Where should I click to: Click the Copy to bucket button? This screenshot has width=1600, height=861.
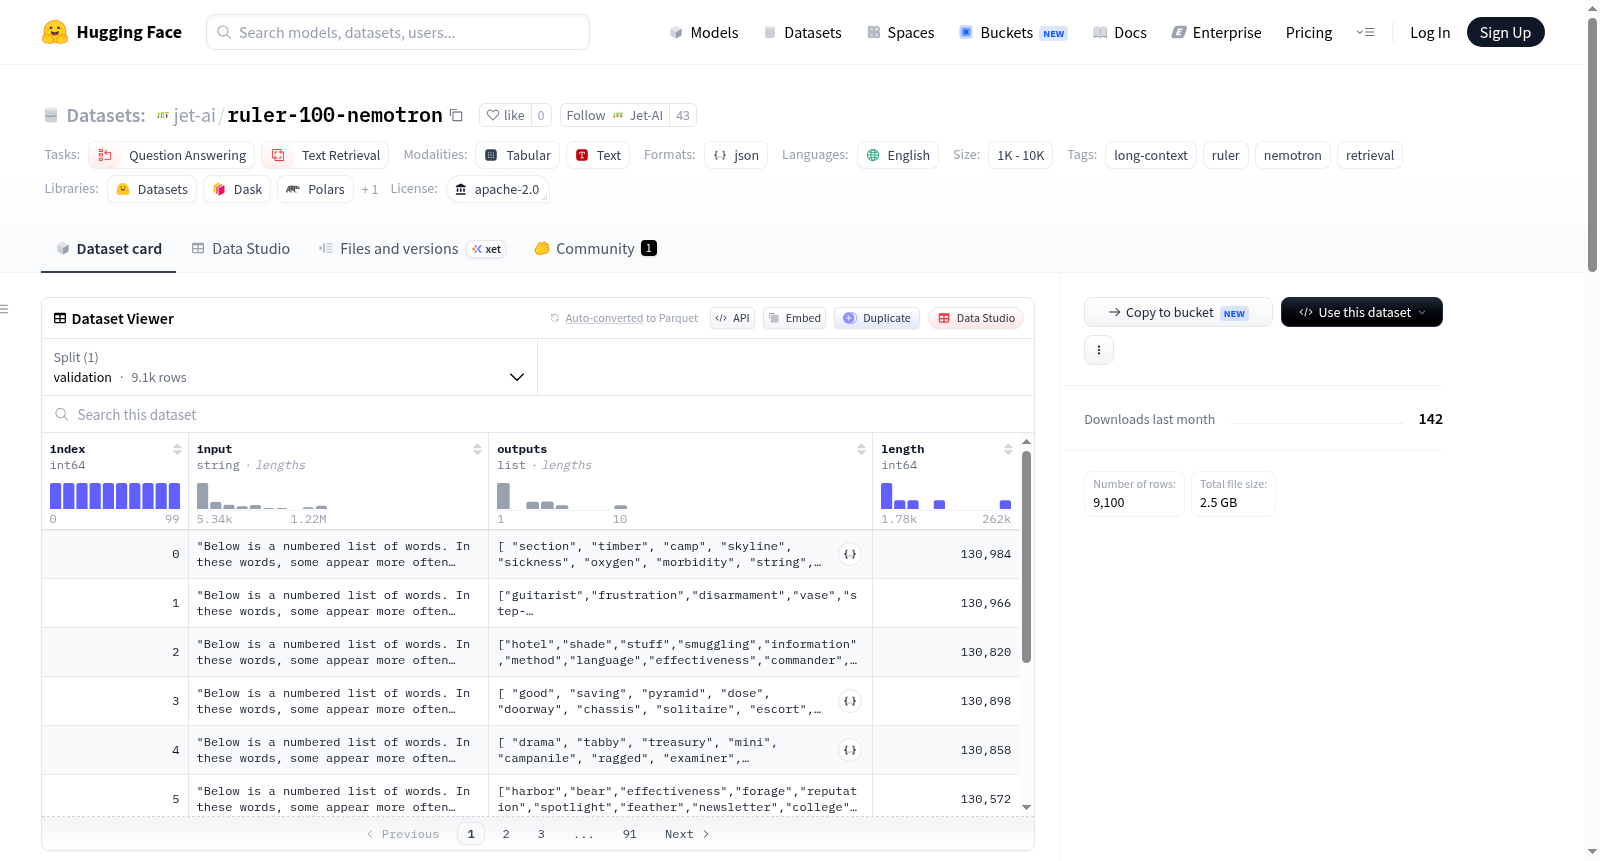pos(1178,312)
